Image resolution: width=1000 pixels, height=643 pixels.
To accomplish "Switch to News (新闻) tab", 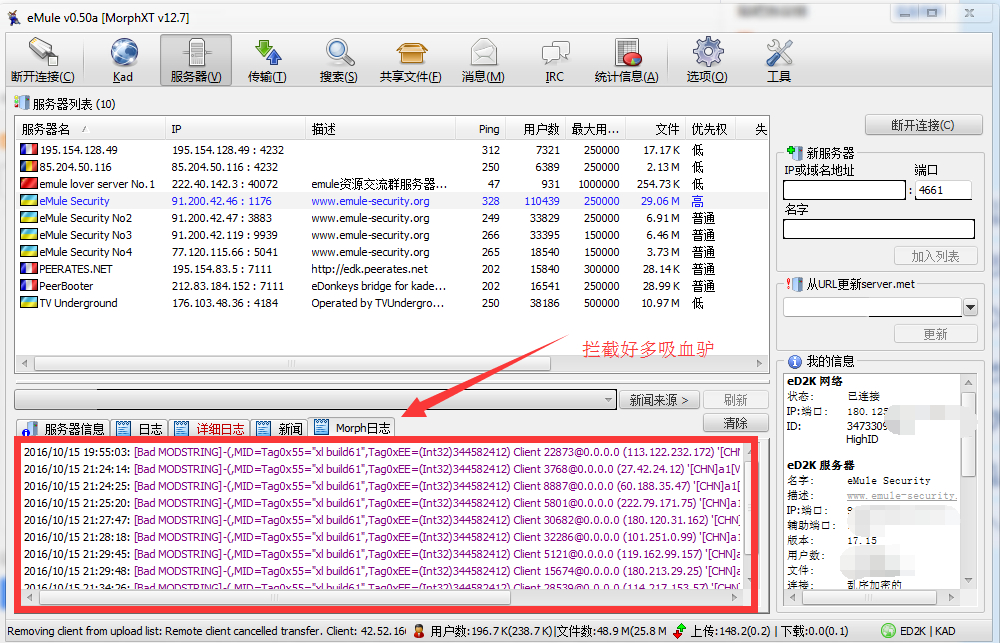I will pos(279,429).
